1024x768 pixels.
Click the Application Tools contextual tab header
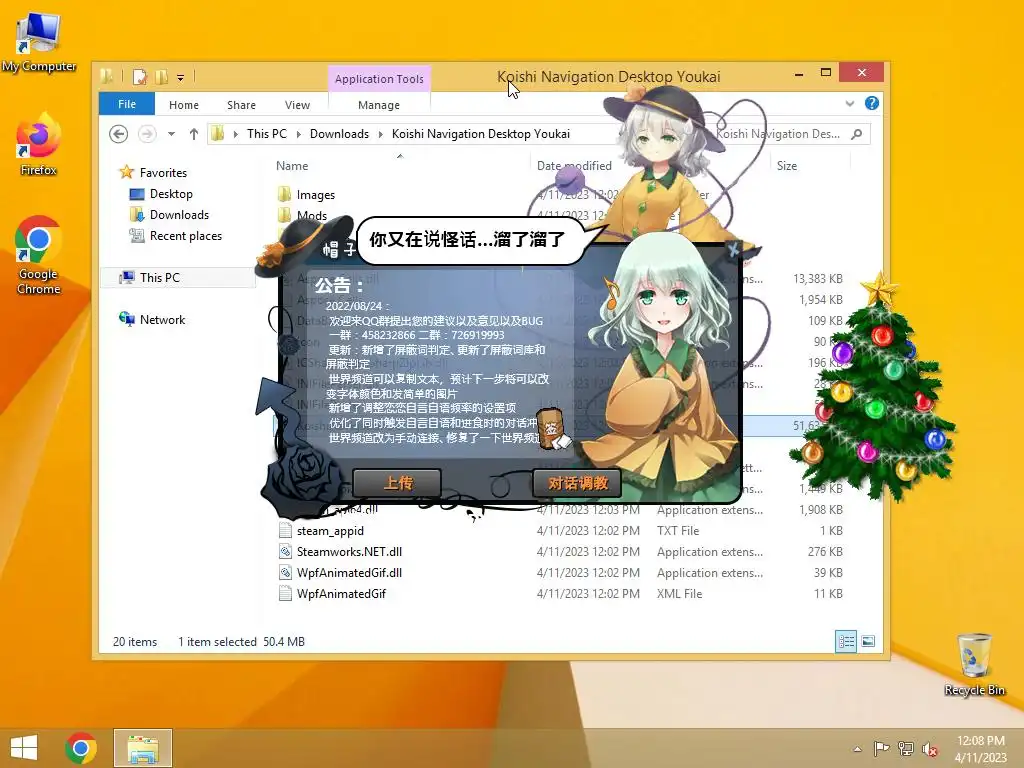tap(379, 79)
